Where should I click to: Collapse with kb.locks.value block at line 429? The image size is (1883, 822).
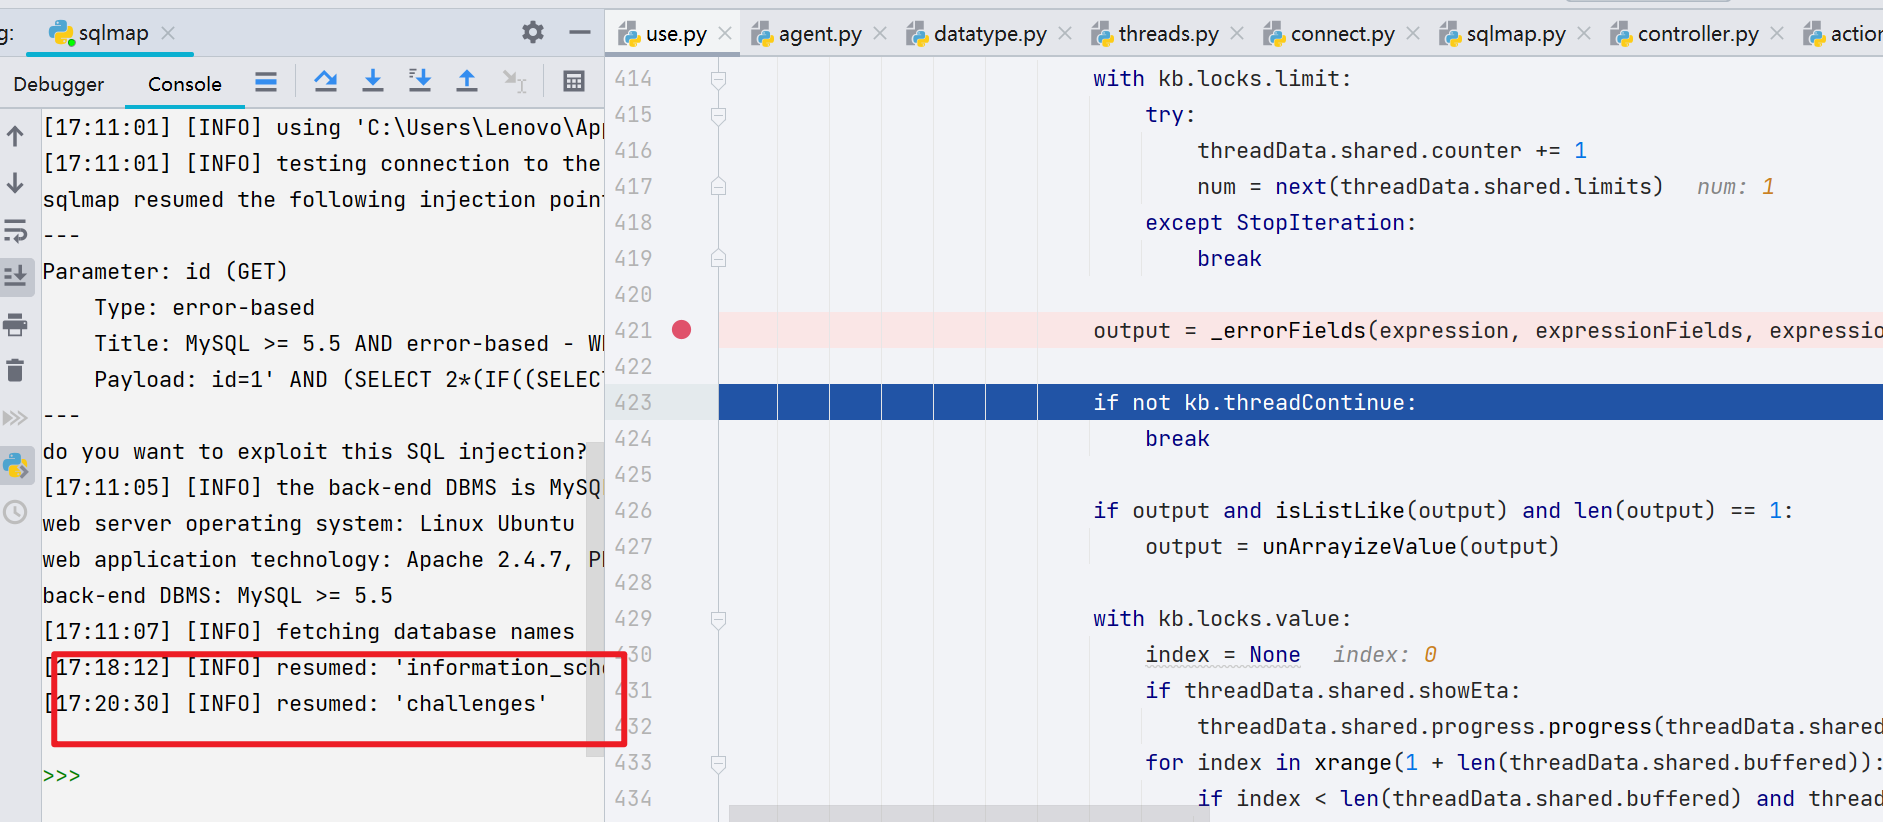[x=718, y=619]
